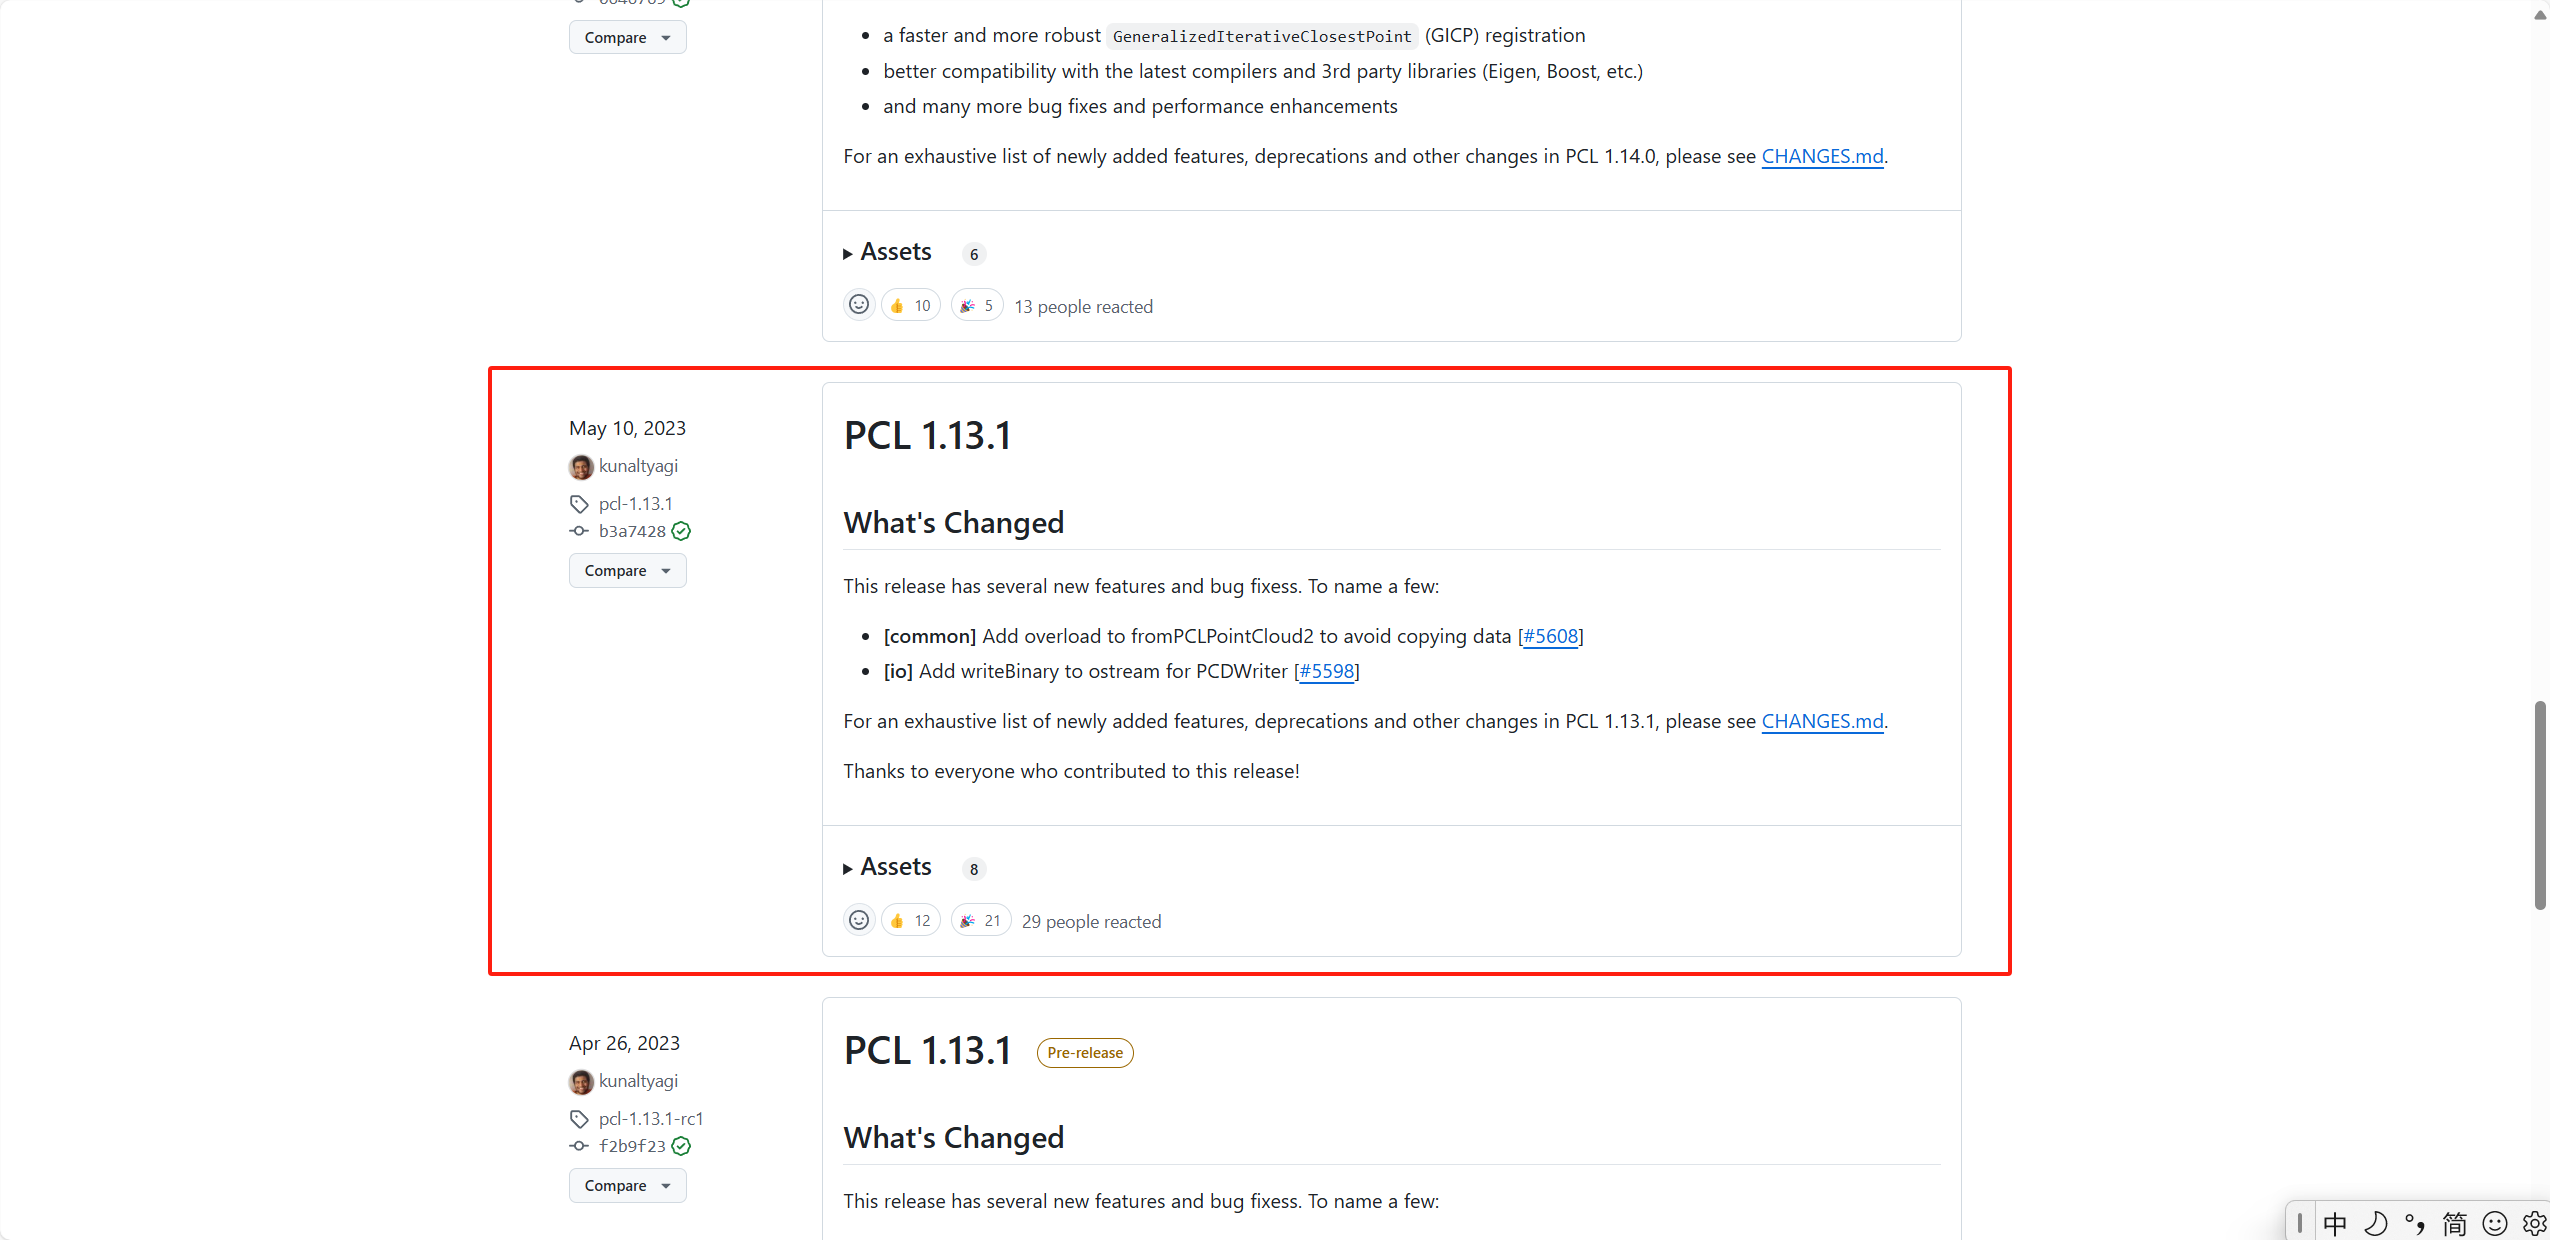This screenshot has height=1240, width=2550.
Task: Expand Assets section with 8 items
Action: click(x=894, y=866)
